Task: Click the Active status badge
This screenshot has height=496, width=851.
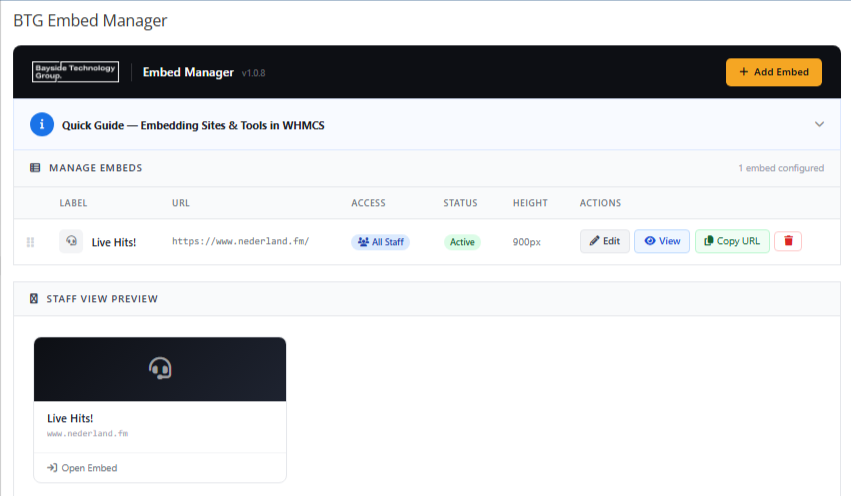Action: pyautogui.click(x=462, y=242)
